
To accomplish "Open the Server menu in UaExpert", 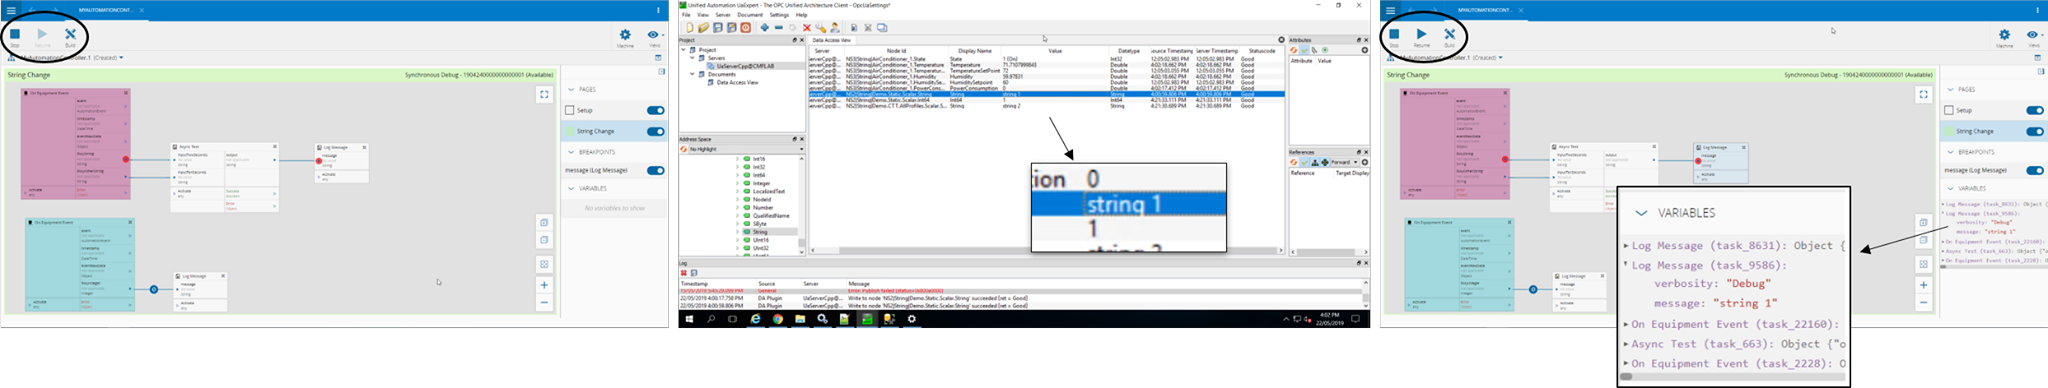I will point(723,15).
